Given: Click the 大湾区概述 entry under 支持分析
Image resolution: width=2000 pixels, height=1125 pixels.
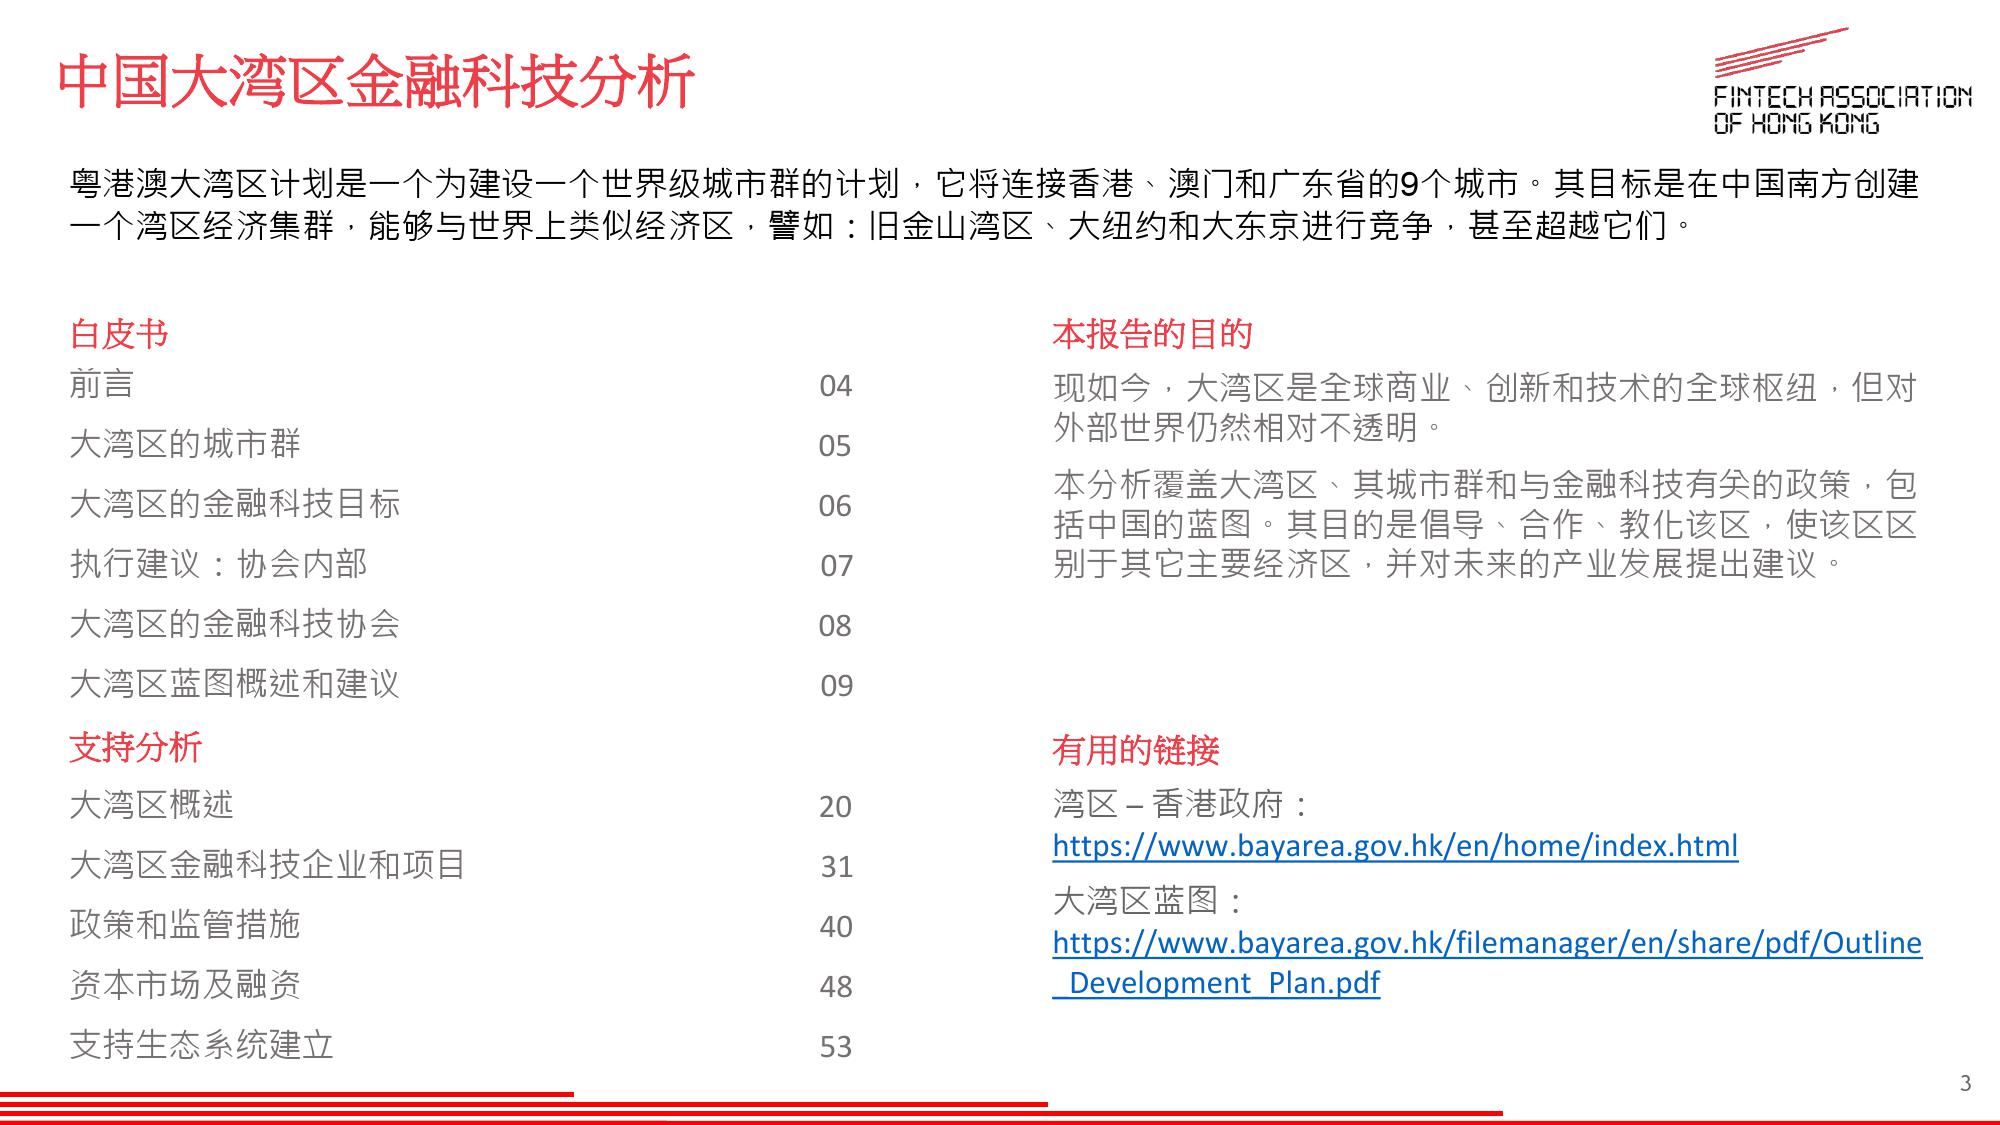Looking at the screenshot, I should [x=151, y=806].
